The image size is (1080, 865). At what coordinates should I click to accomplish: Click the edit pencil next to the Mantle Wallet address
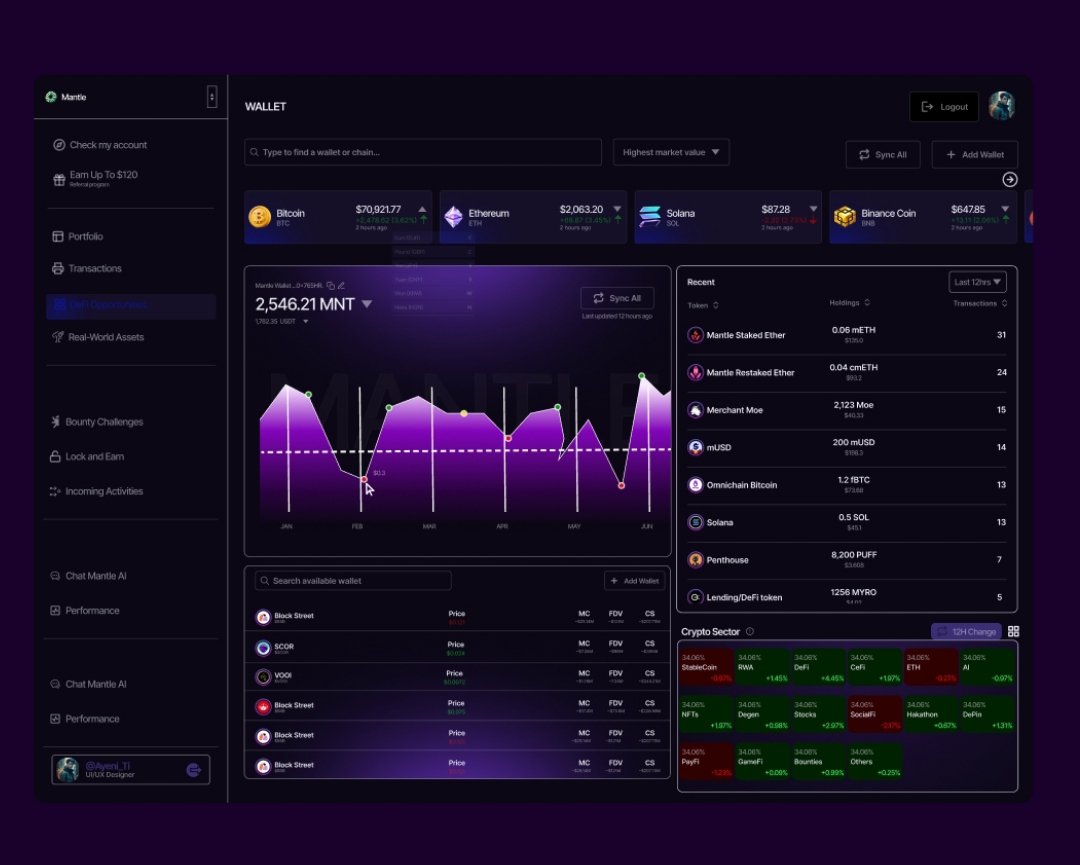tap(341, 285)
